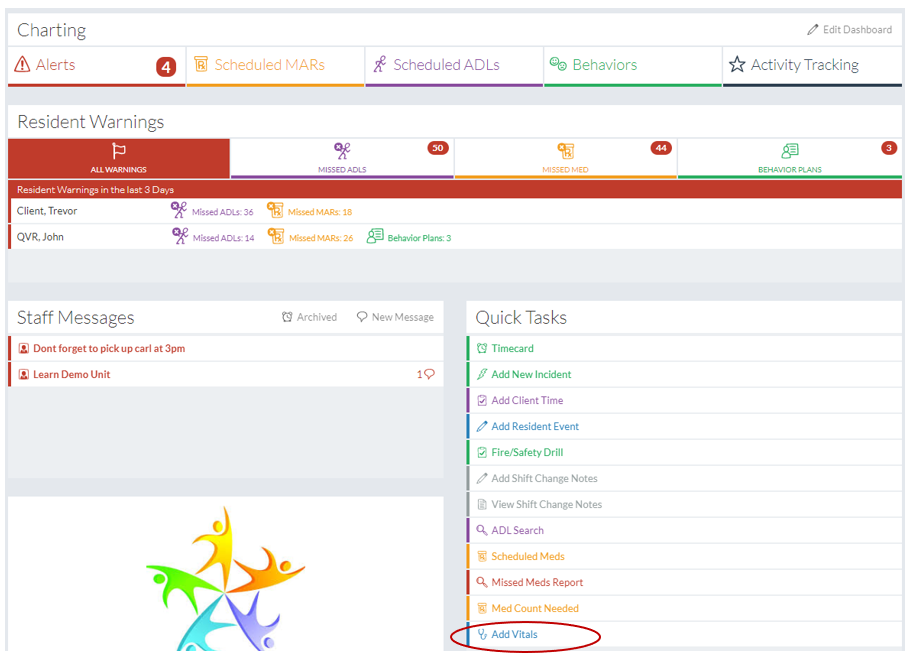Click the Timecard clock icon

coord(482,349)
